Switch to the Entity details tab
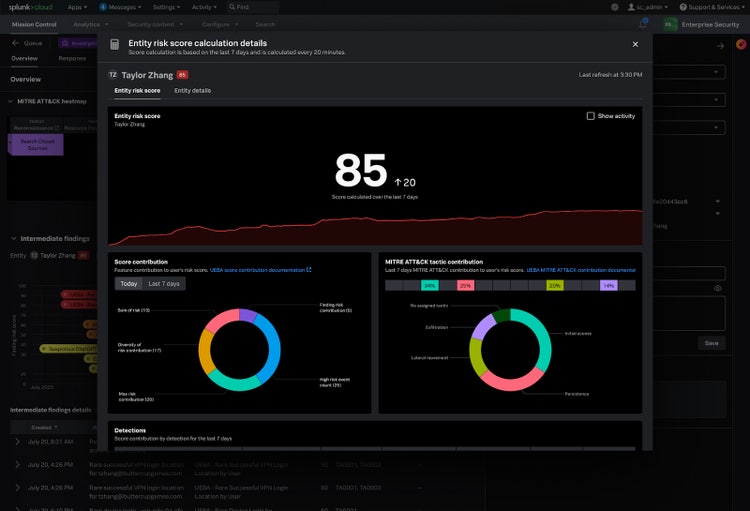The image size is (750, 511). coord(193,91)
